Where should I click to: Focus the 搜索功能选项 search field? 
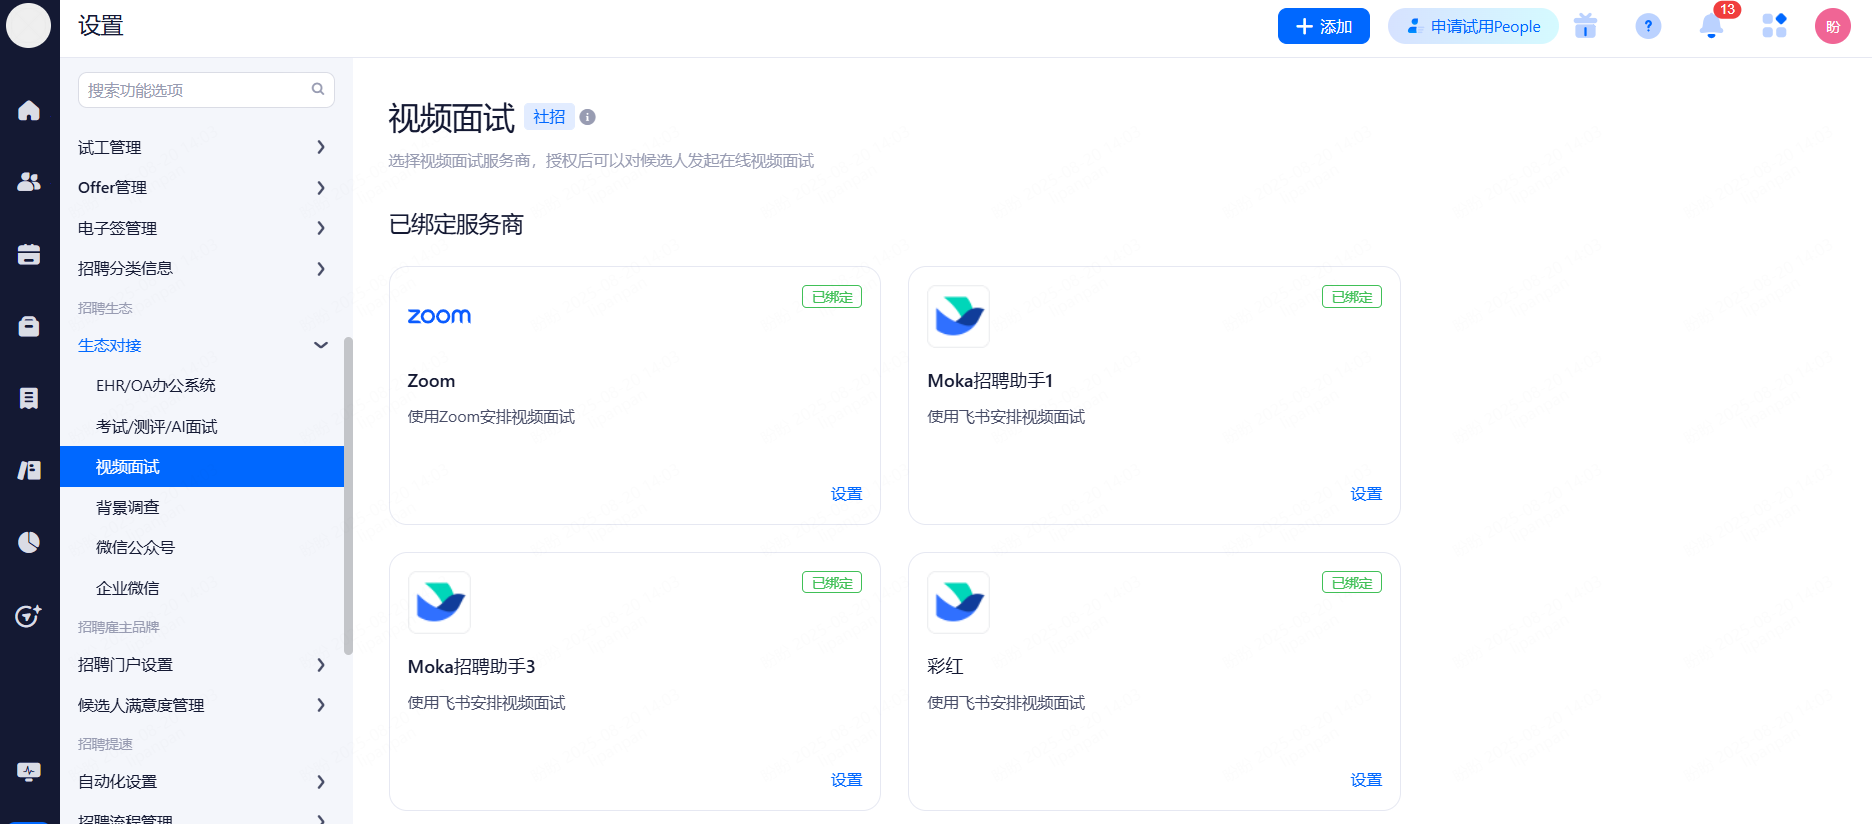[x=196, y=90]
